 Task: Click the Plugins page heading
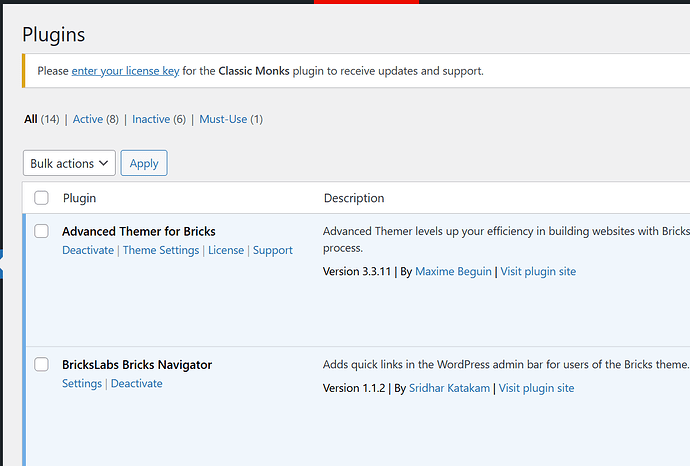[54, 35]
